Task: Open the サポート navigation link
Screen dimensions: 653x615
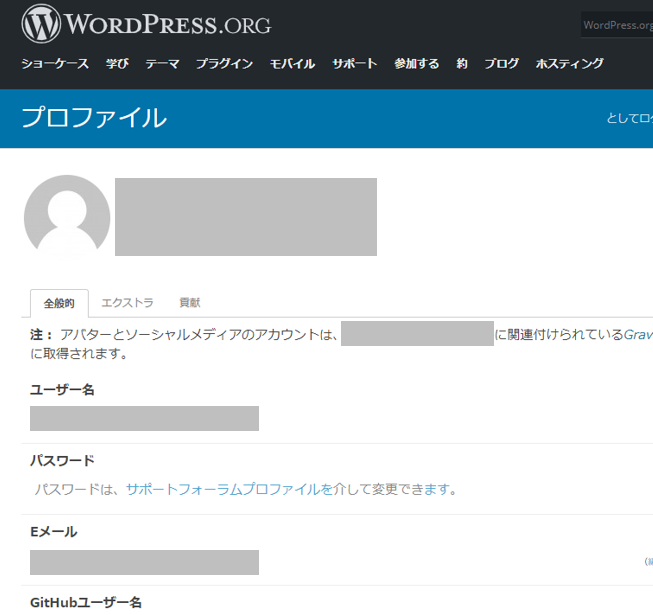Action: [355, 64]
